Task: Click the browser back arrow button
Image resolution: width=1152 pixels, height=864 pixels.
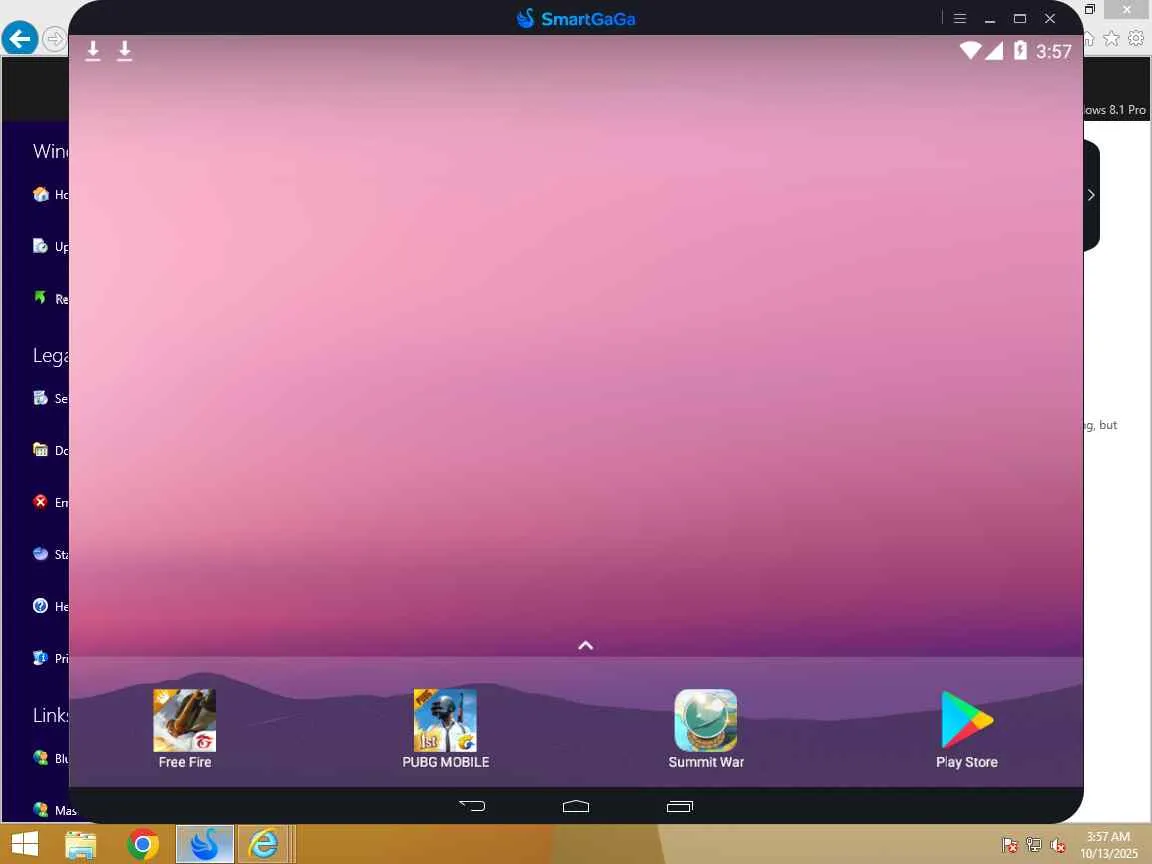Action: tap(19, 38)
